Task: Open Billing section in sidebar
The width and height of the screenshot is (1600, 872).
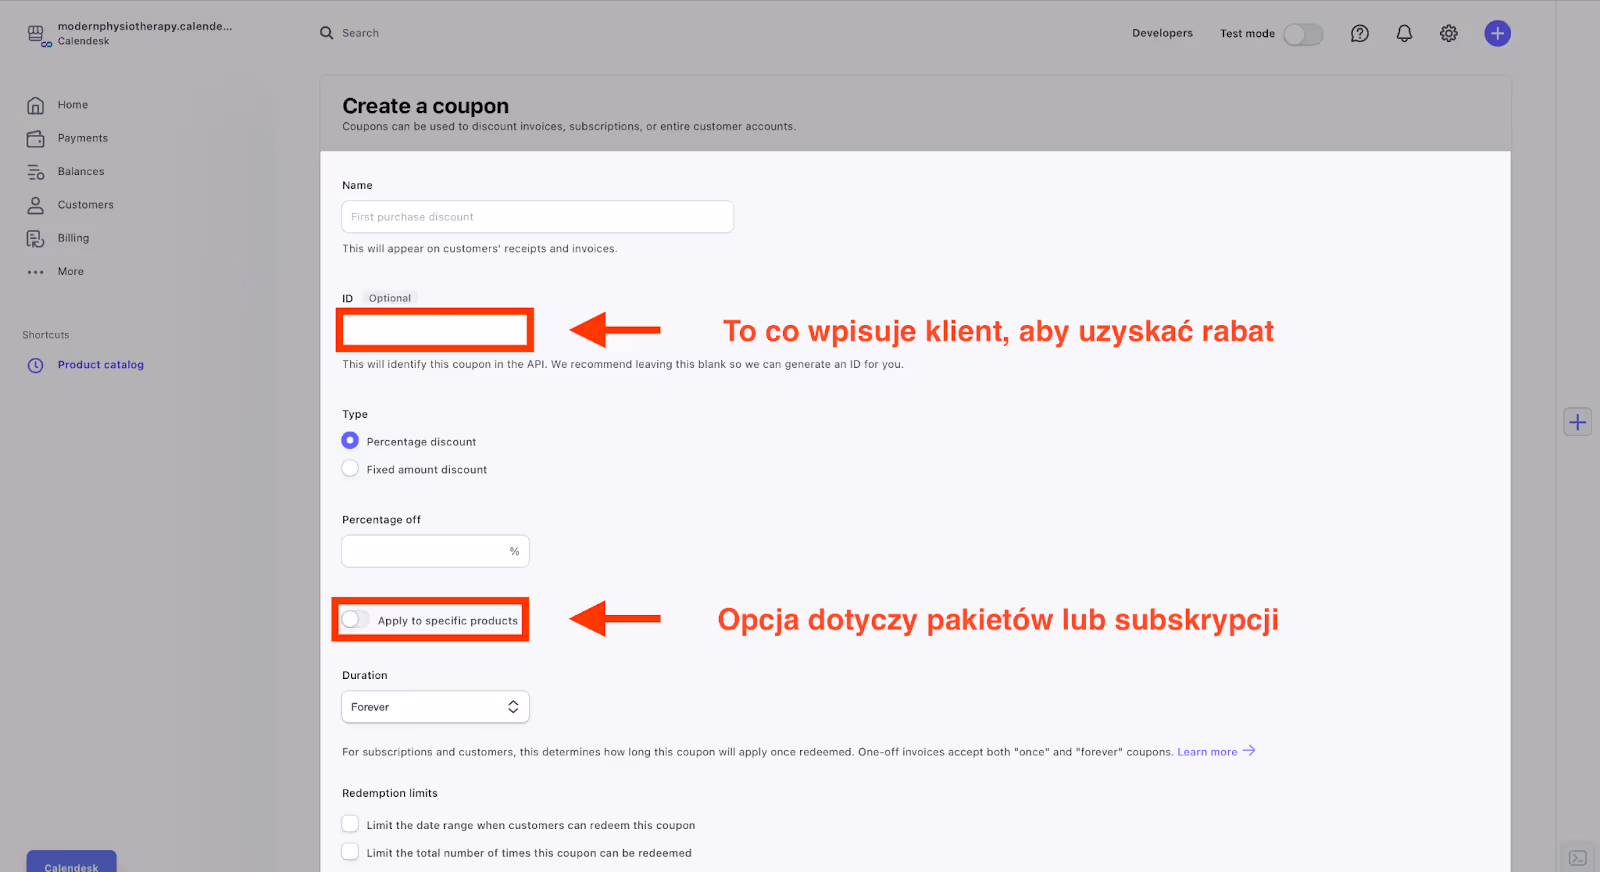Action: [x=73, y=238]
